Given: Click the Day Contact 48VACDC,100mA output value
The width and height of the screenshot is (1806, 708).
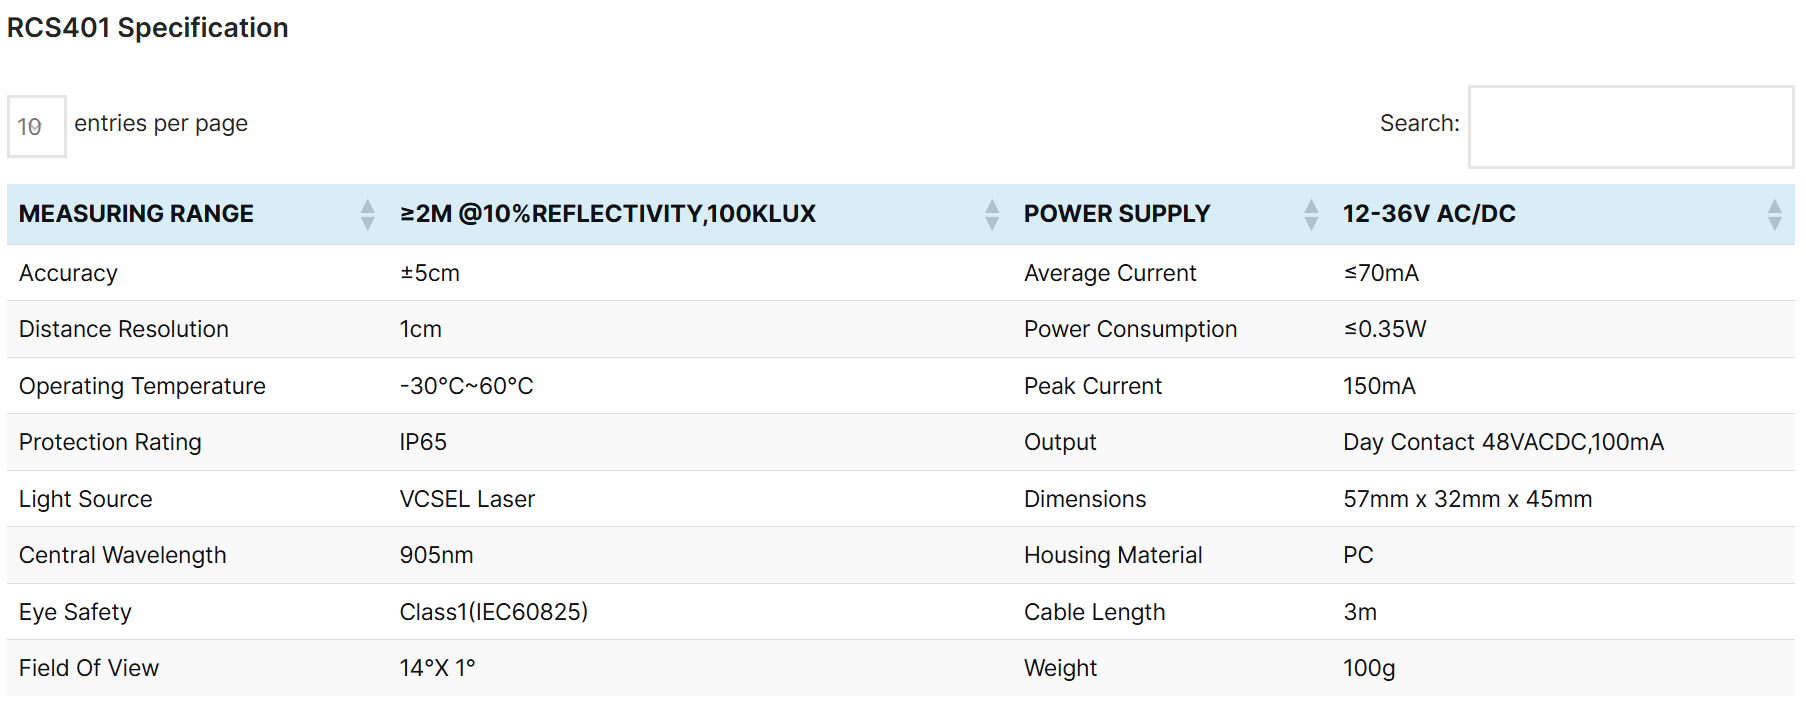Looking at the screenshot, I should click(1502, 442).
